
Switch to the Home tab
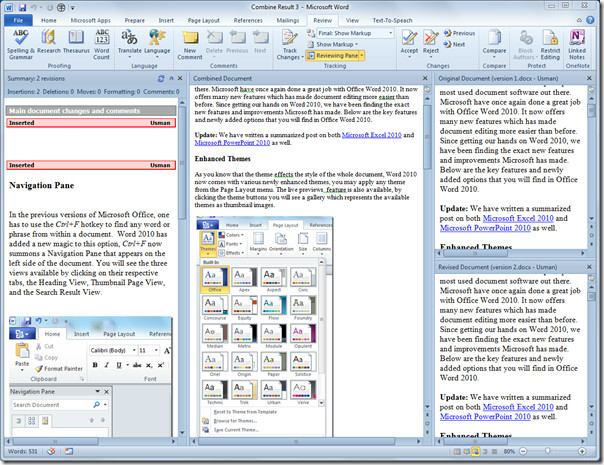tap(49, 20)
